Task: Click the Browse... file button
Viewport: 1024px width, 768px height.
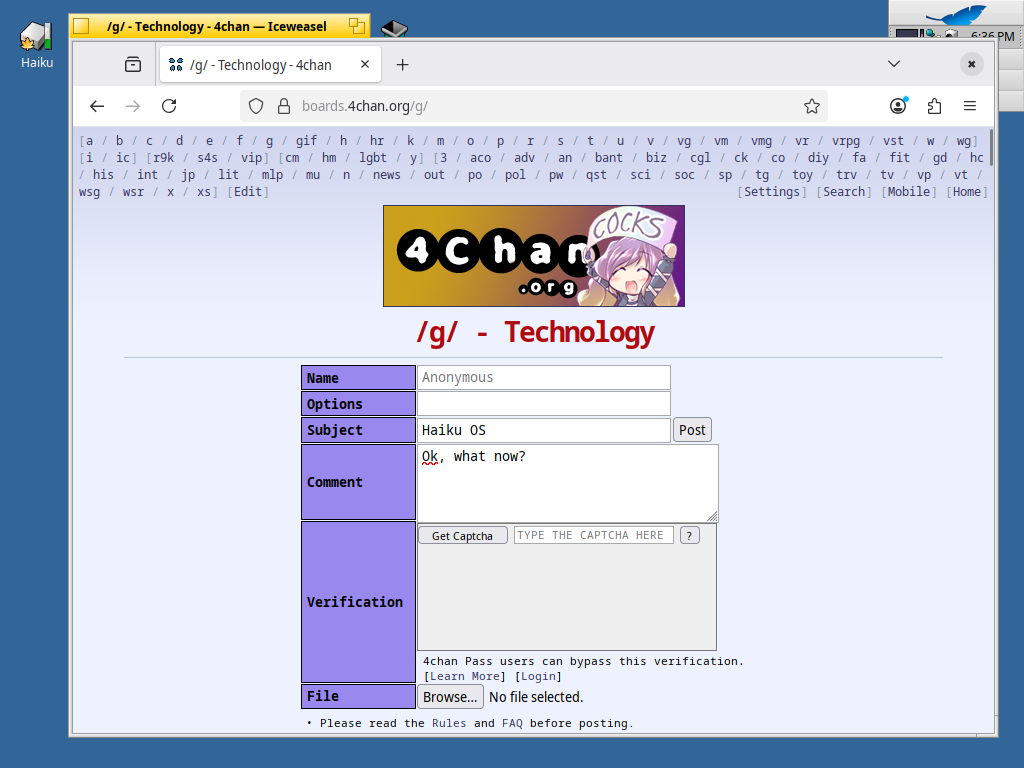Action: (x=451, y=697)
